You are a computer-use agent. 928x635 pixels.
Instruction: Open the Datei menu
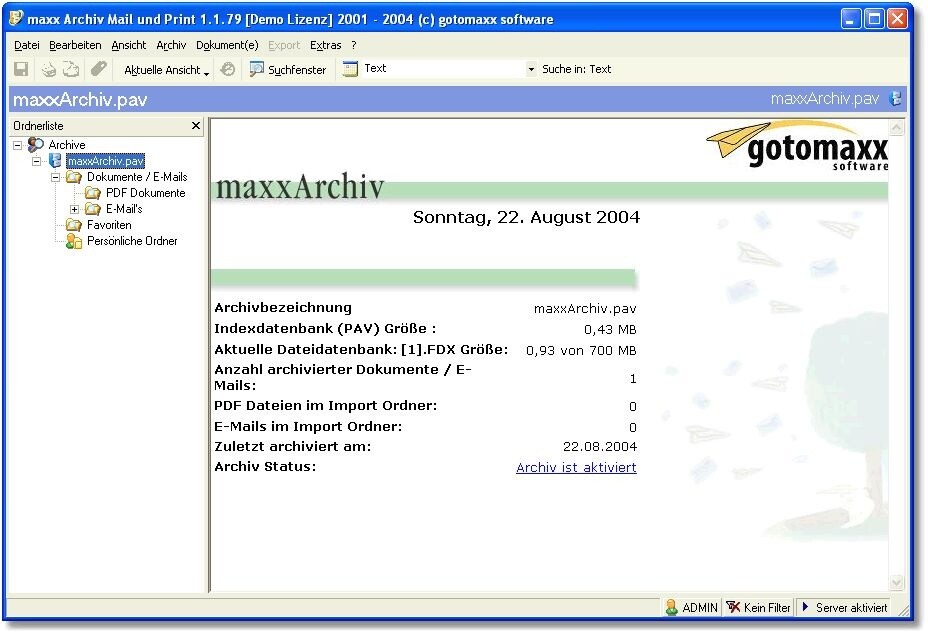(27, 45)
